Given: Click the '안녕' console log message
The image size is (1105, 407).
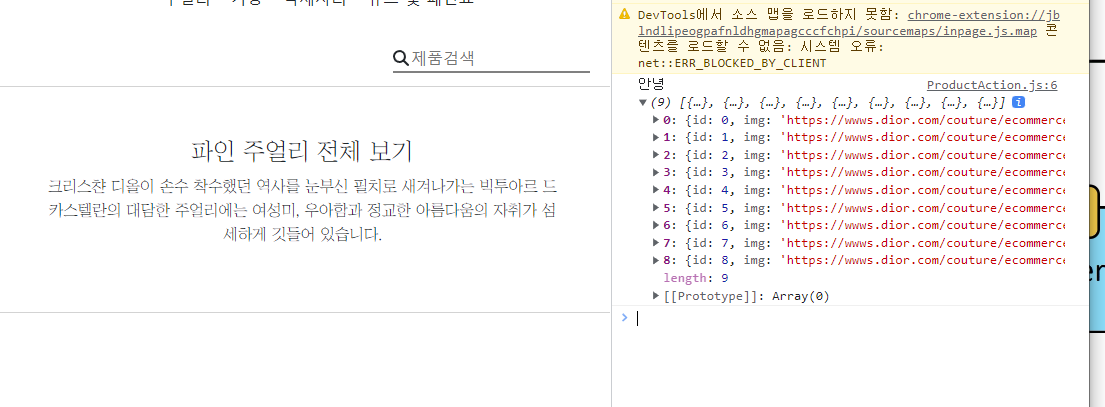Looking at the screenshot, I should tap(651, 84).
